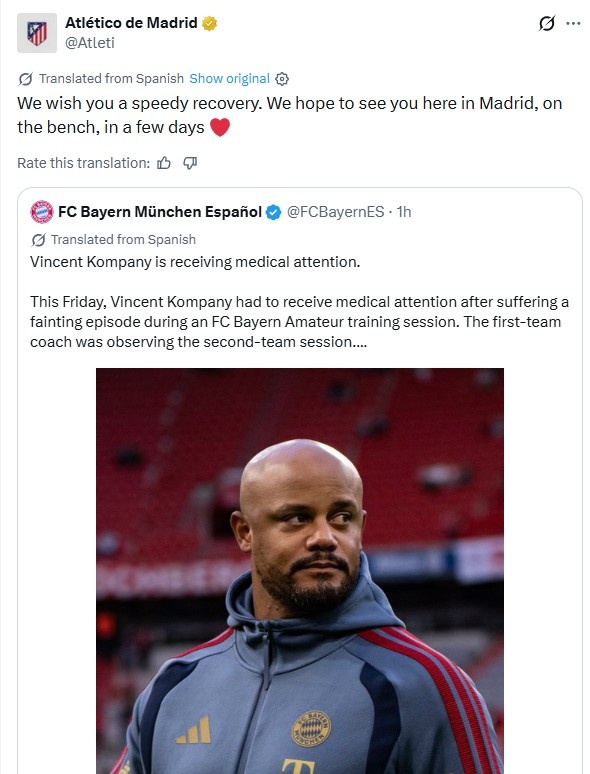
Task: Click the 1h timestamp on quoted post
Action: coord(404,212)
